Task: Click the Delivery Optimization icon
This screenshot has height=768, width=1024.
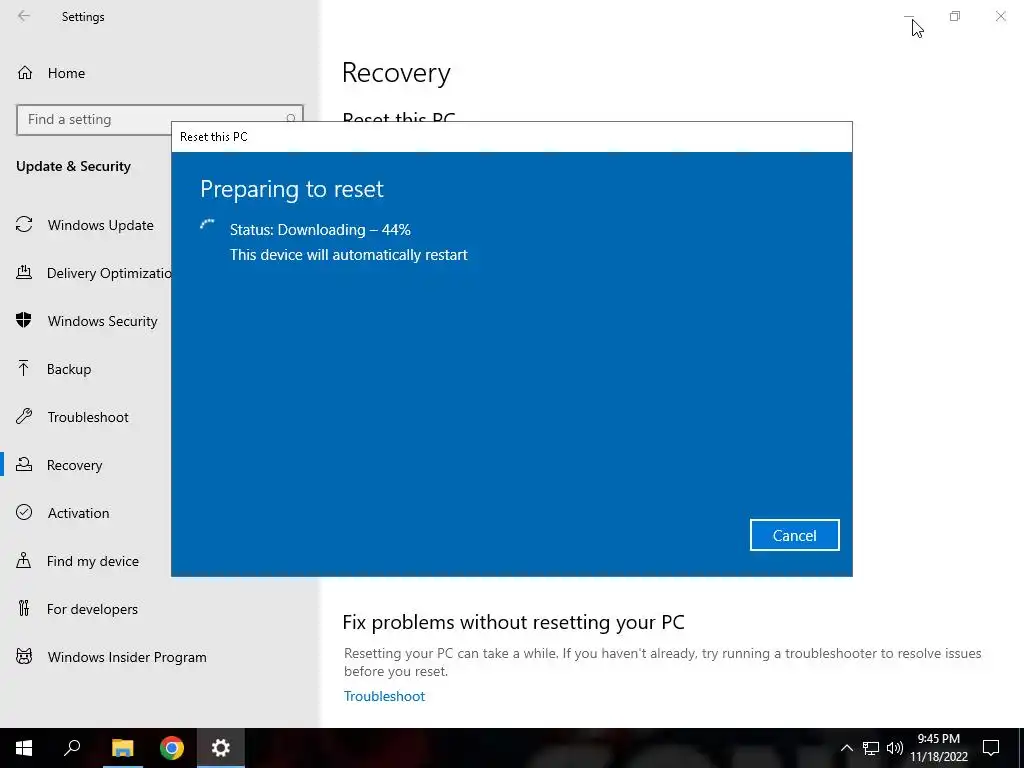Action: (x=24, y=272)
